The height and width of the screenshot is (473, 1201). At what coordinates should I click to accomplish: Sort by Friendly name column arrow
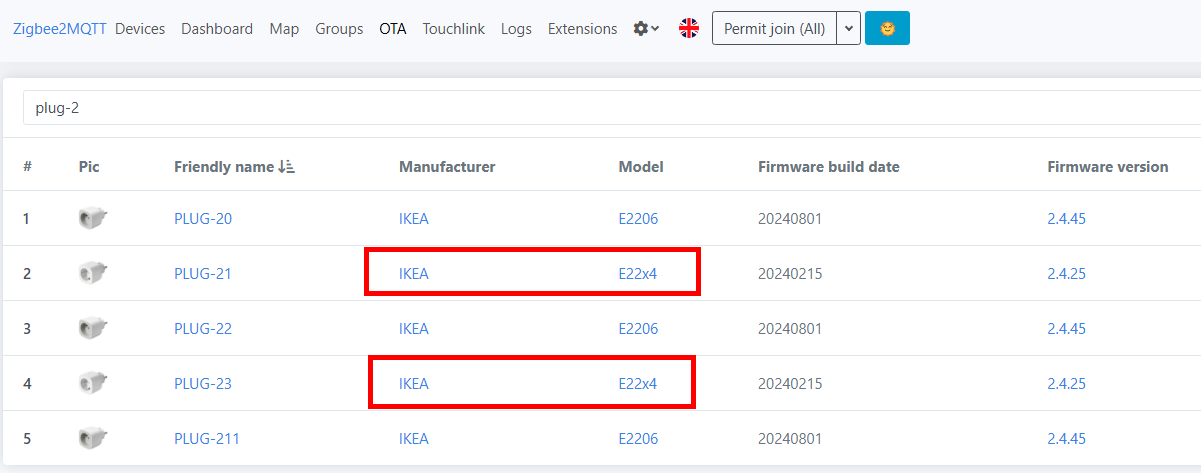(x=288, y=167)
